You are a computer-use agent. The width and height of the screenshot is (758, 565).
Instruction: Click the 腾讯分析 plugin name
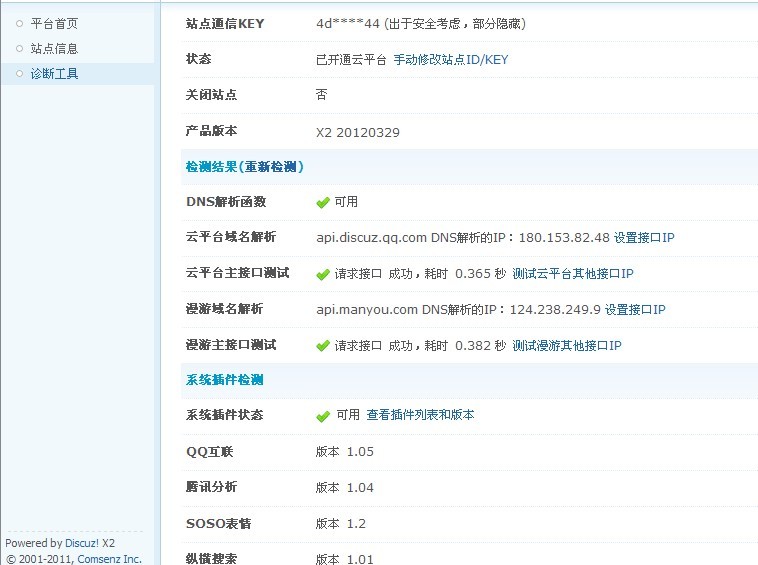tap(211, 487)
